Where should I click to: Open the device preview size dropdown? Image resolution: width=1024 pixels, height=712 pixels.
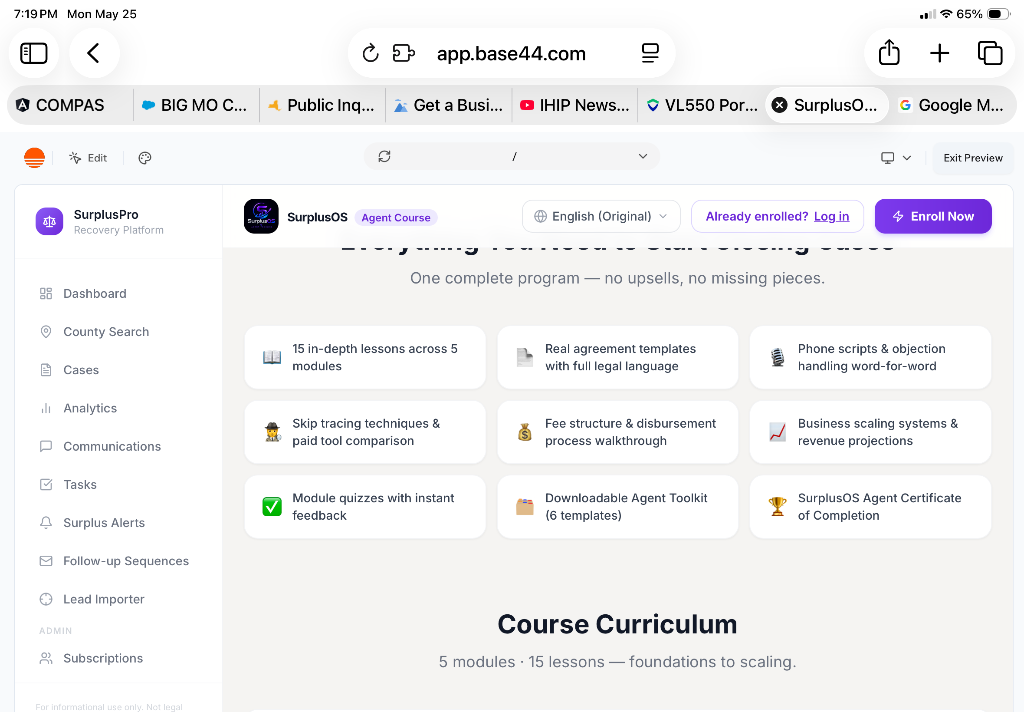[x=896, y=157]
